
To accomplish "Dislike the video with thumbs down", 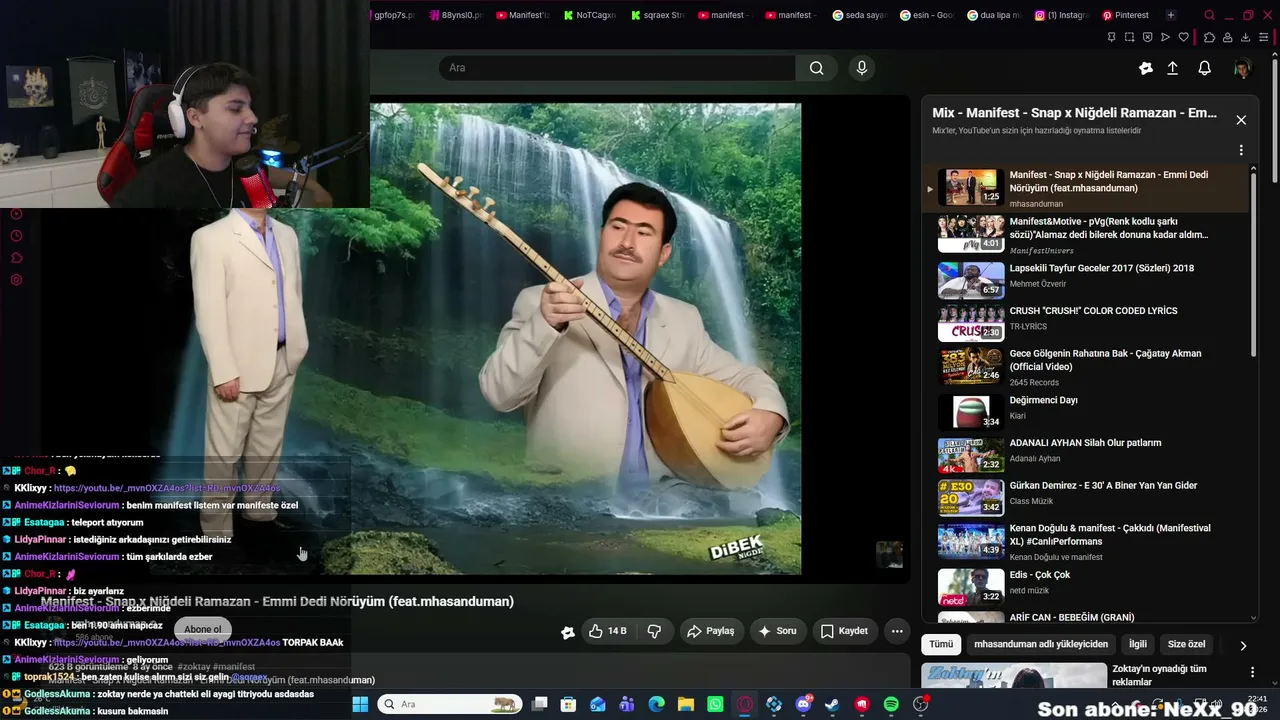I will click(655, 631).
